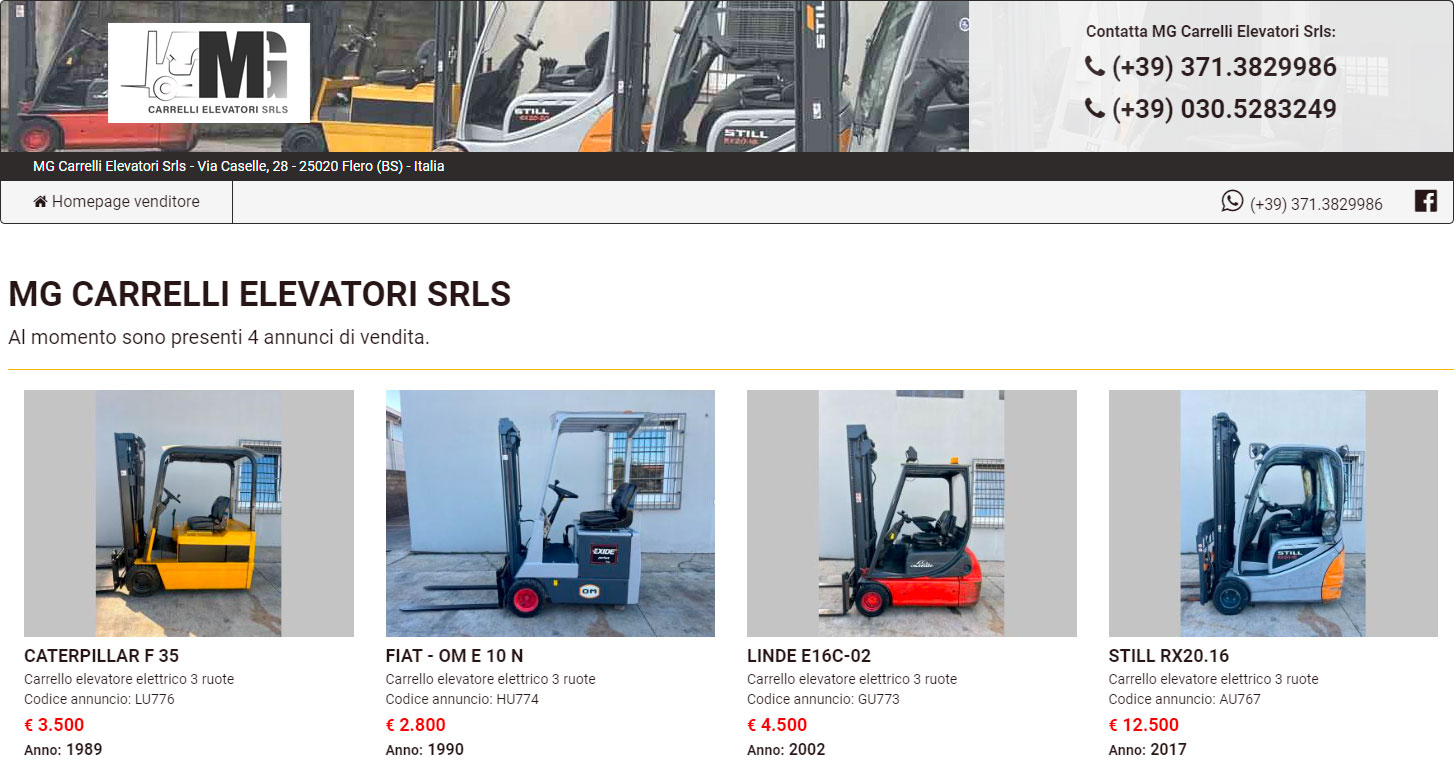Click the address bar text Via Caselle, 28
Viewport: 1454px width, 781px height.
click(x=242, y=166)
